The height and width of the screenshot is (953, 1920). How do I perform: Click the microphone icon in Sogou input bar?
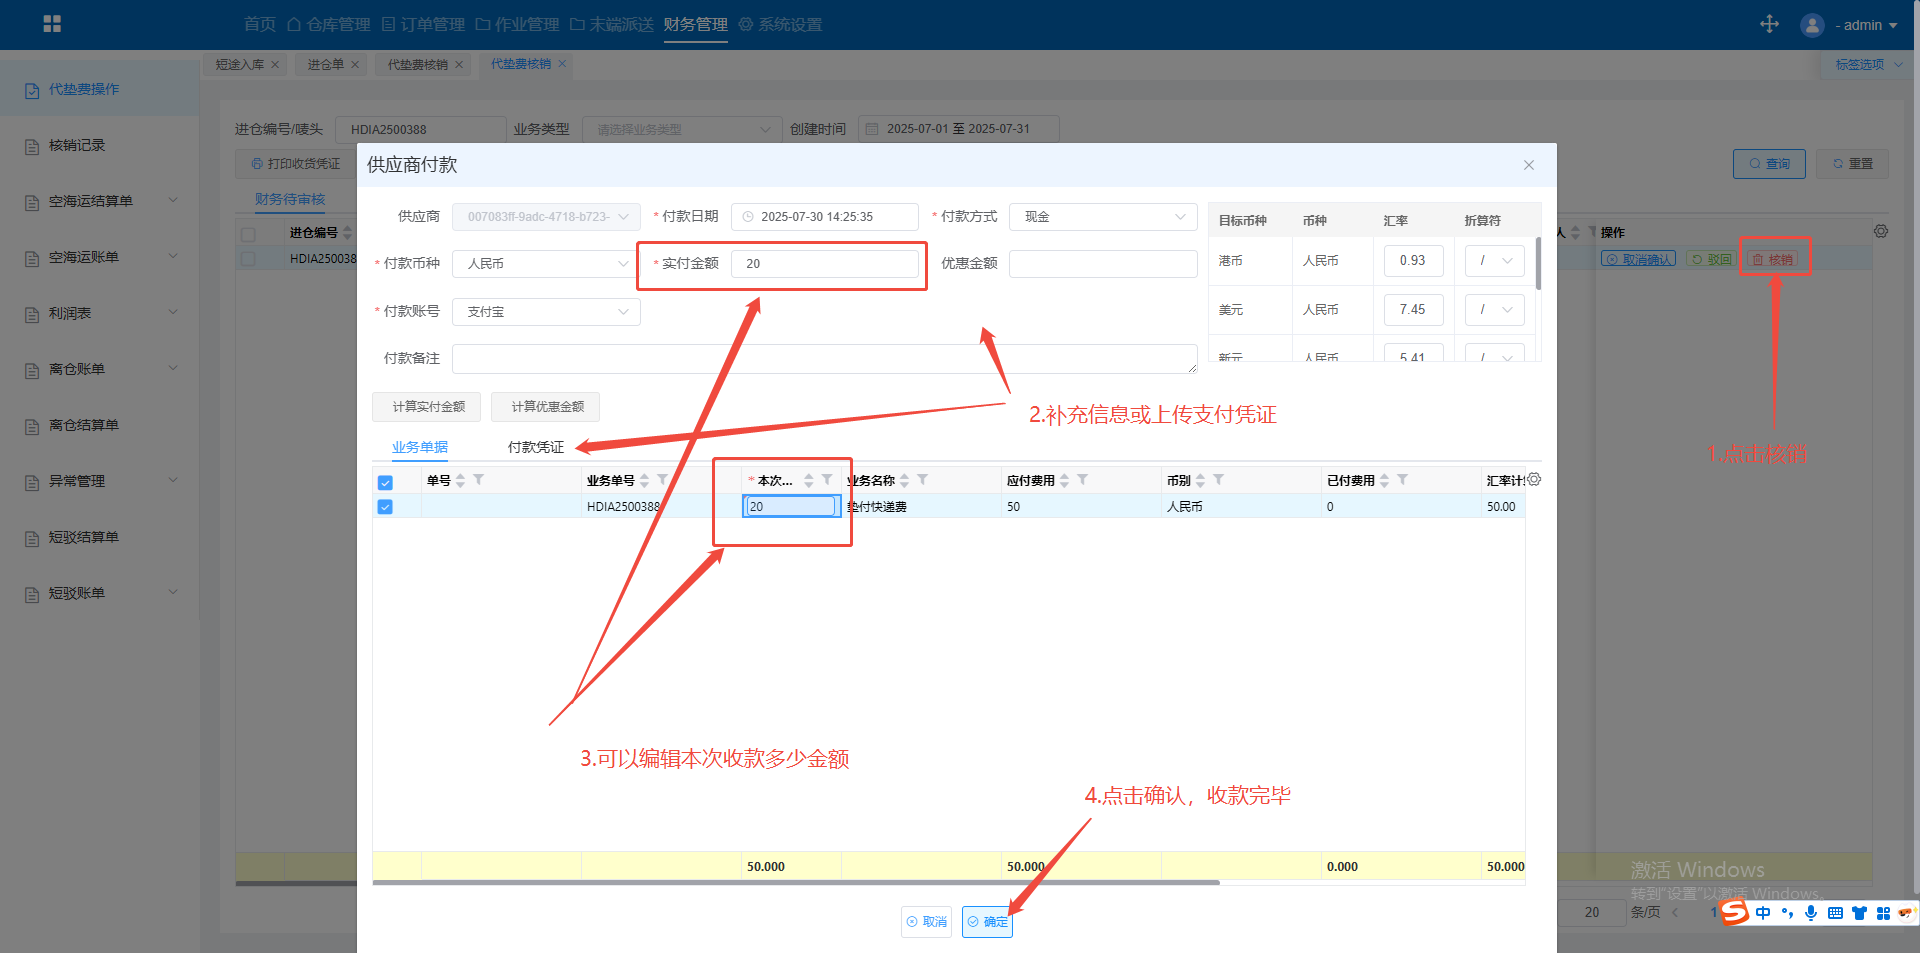pos(1810,913)
